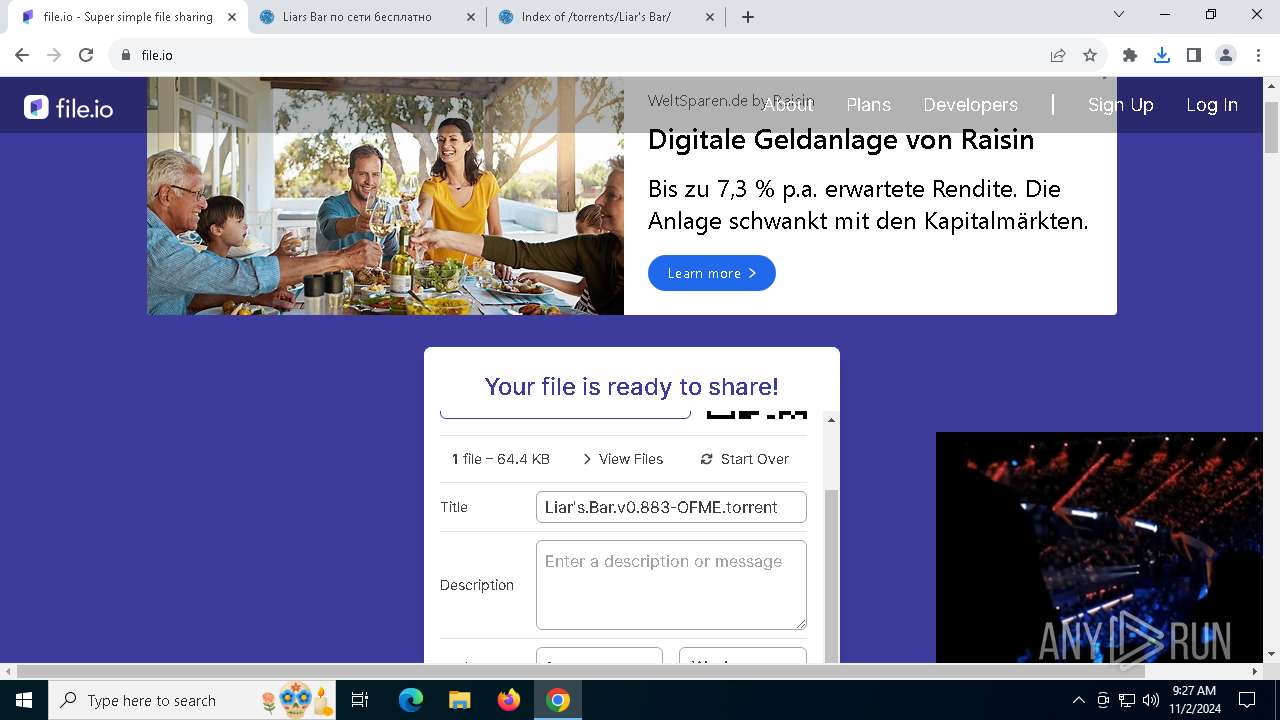Open File Explorer from taskbar
This screenshot has width=1280, height=720.
pyautogui.click(x=459, y=700)
